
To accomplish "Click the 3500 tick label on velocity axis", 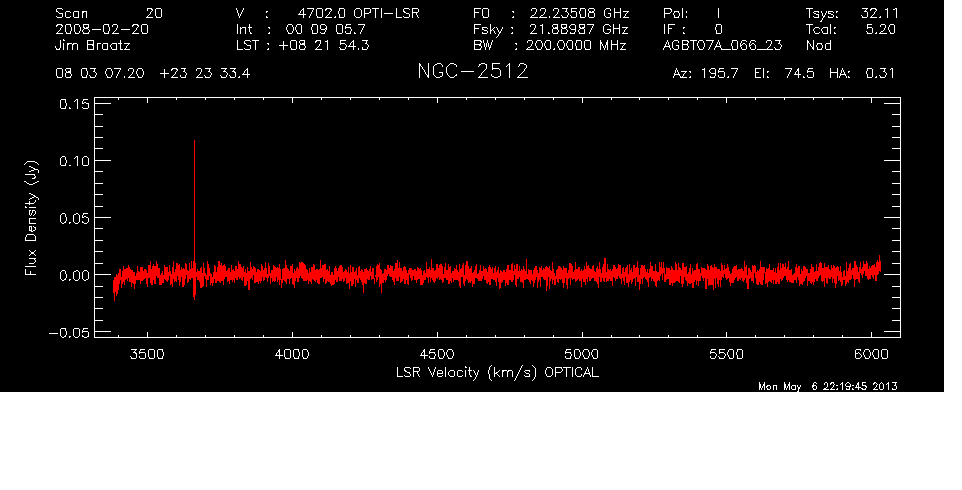I will click(147, 354).
